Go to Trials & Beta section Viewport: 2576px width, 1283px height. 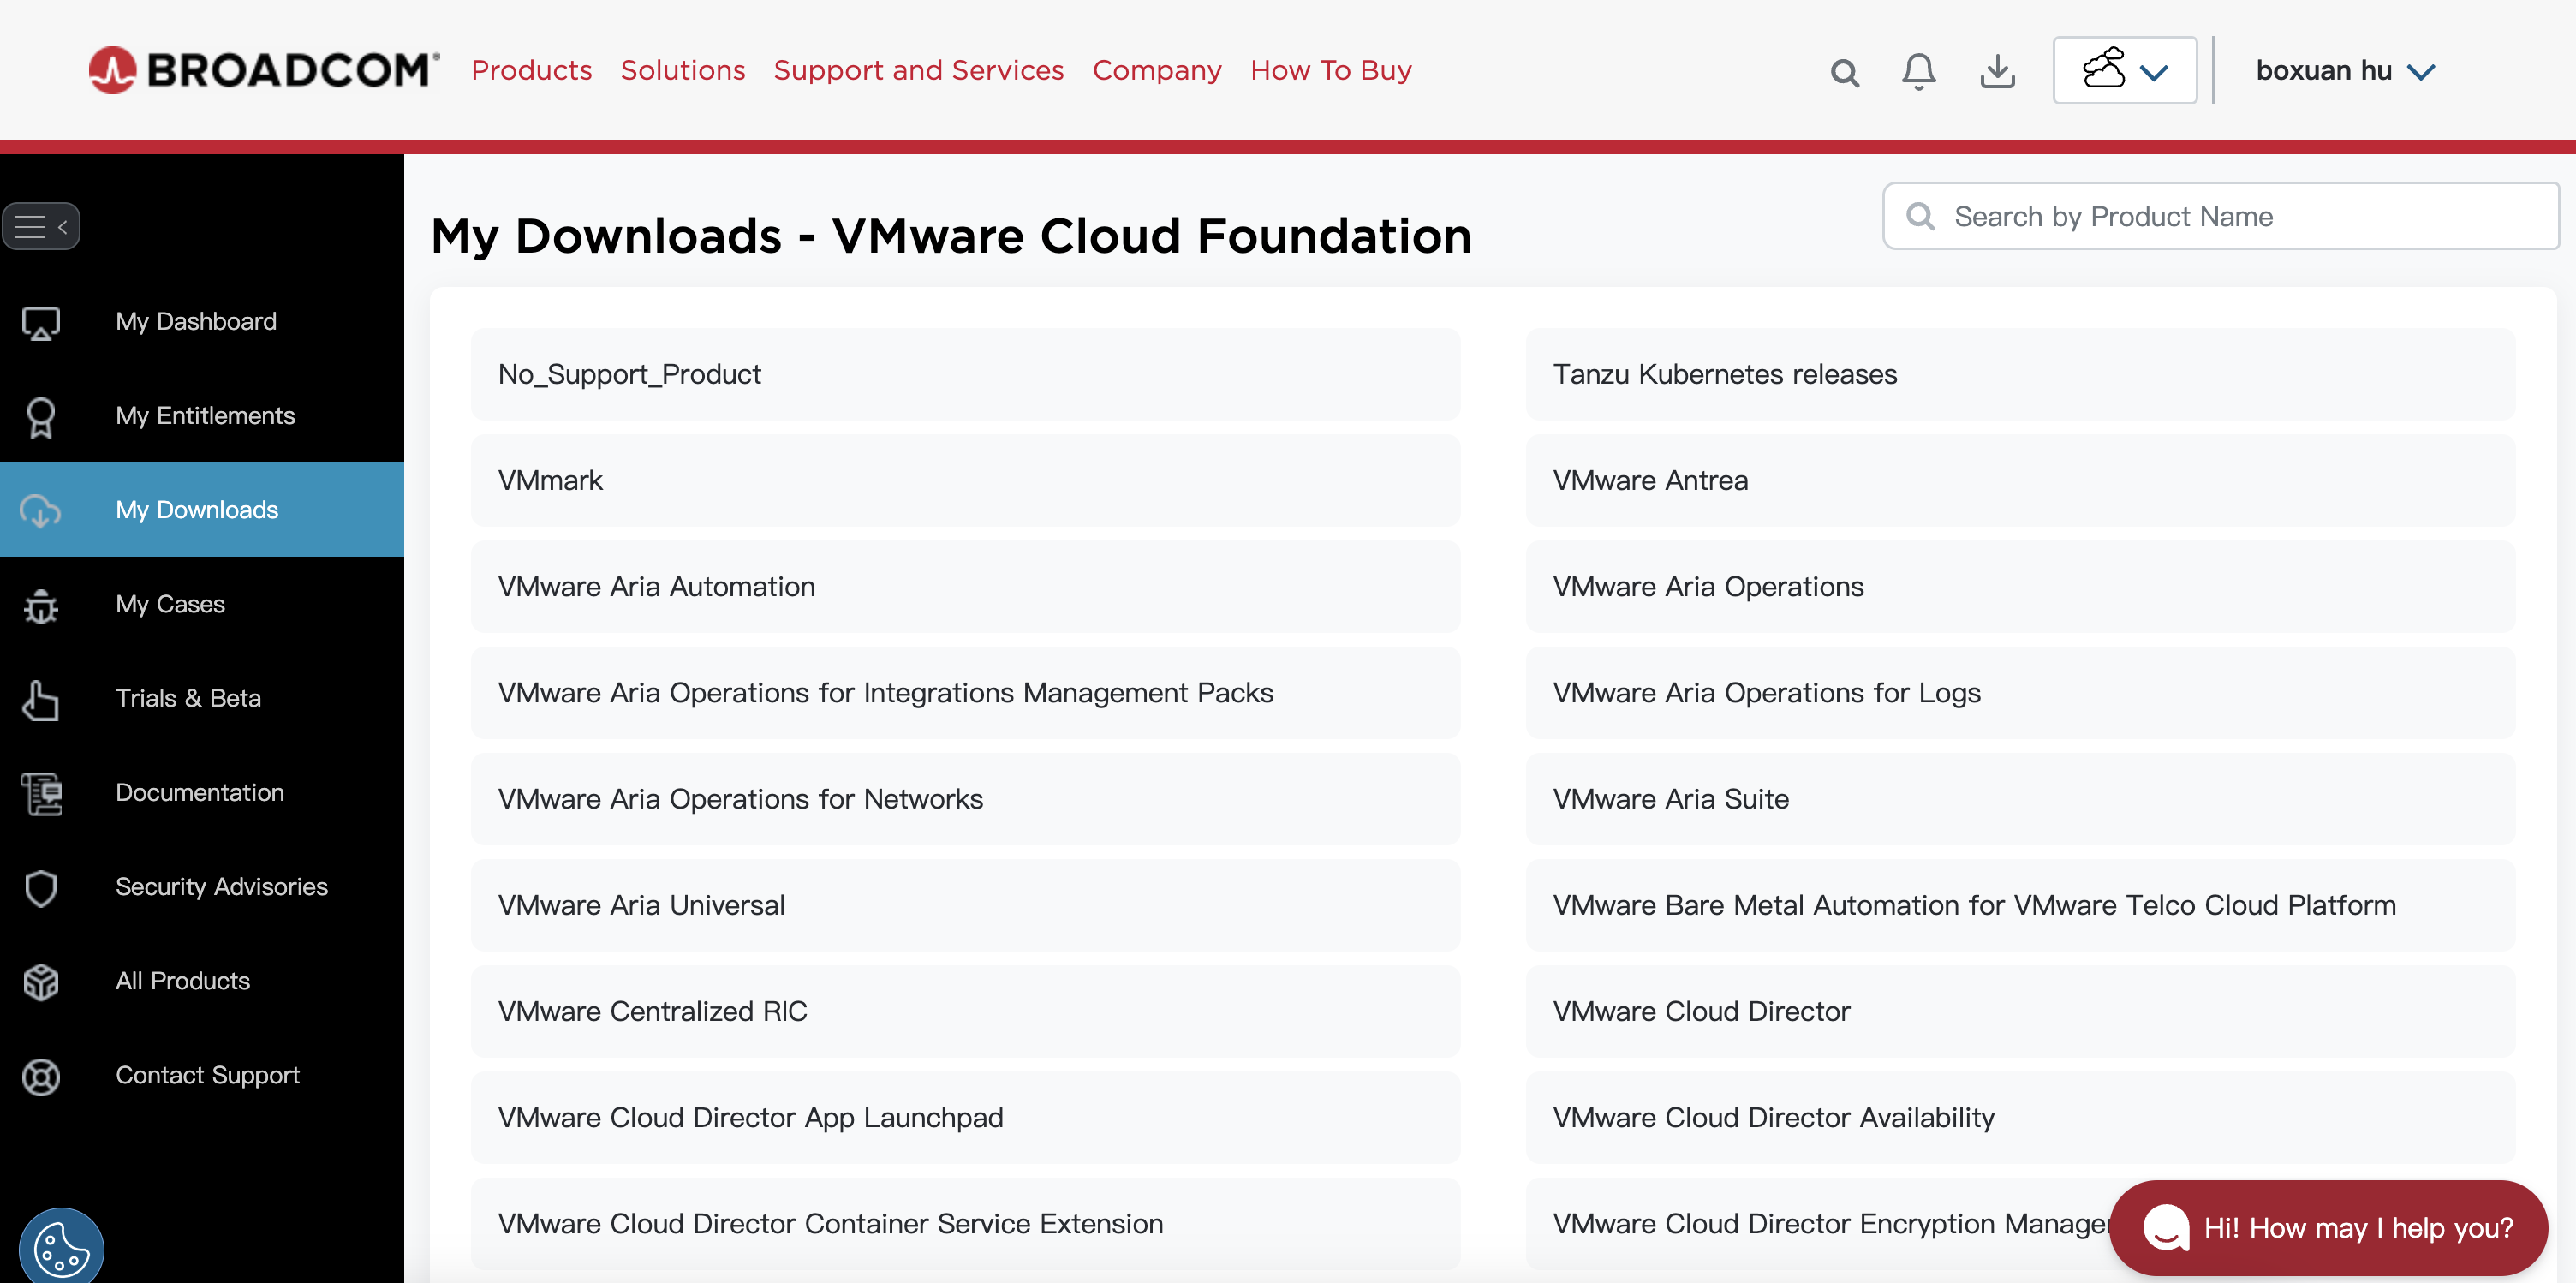[188, 698]
